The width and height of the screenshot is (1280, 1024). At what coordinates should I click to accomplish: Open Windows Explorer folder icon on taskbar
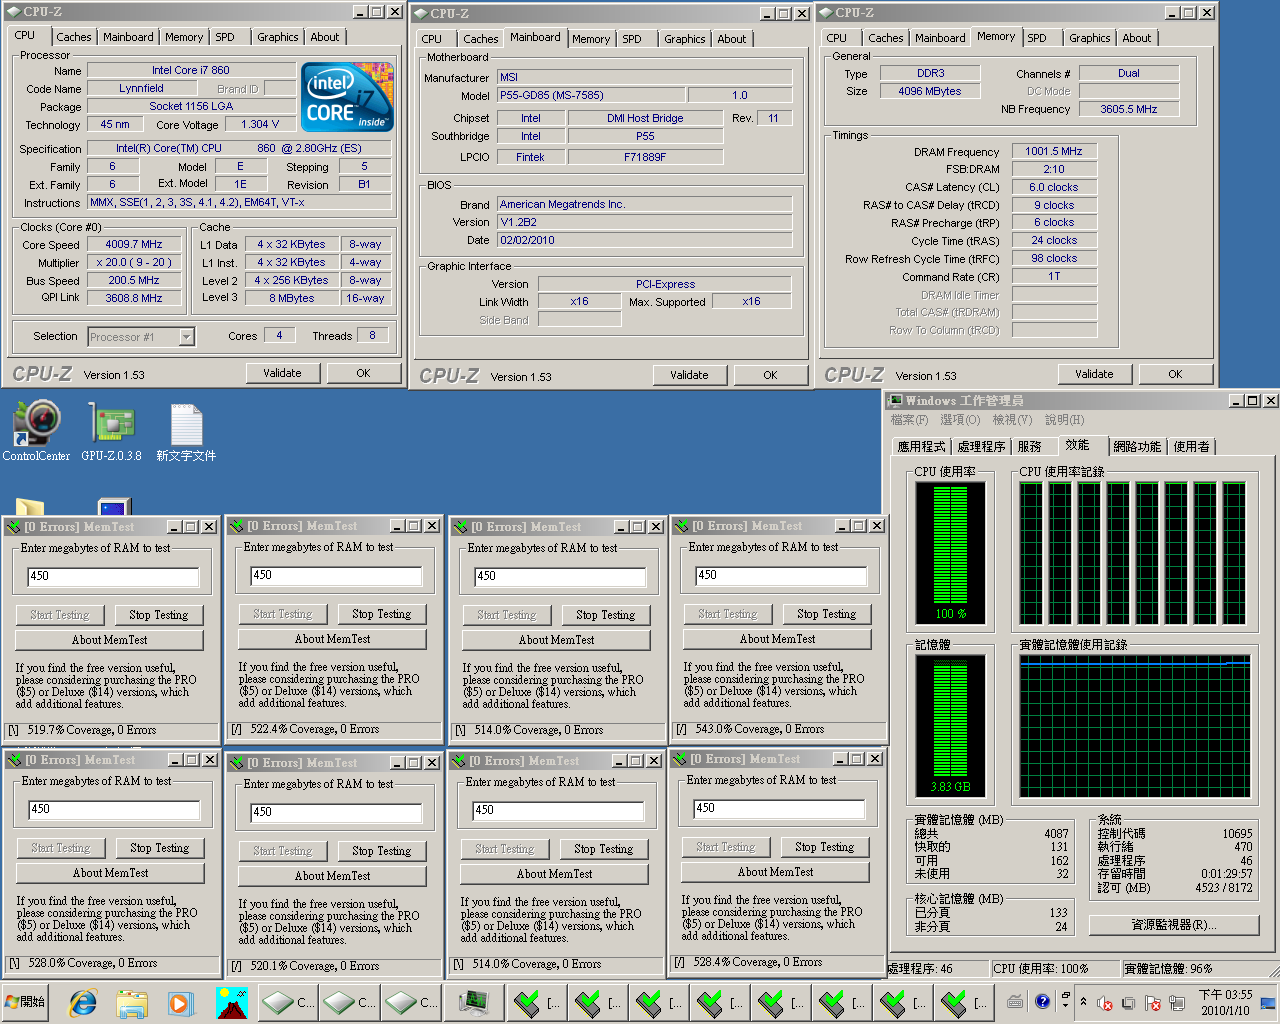point(132,1002)
